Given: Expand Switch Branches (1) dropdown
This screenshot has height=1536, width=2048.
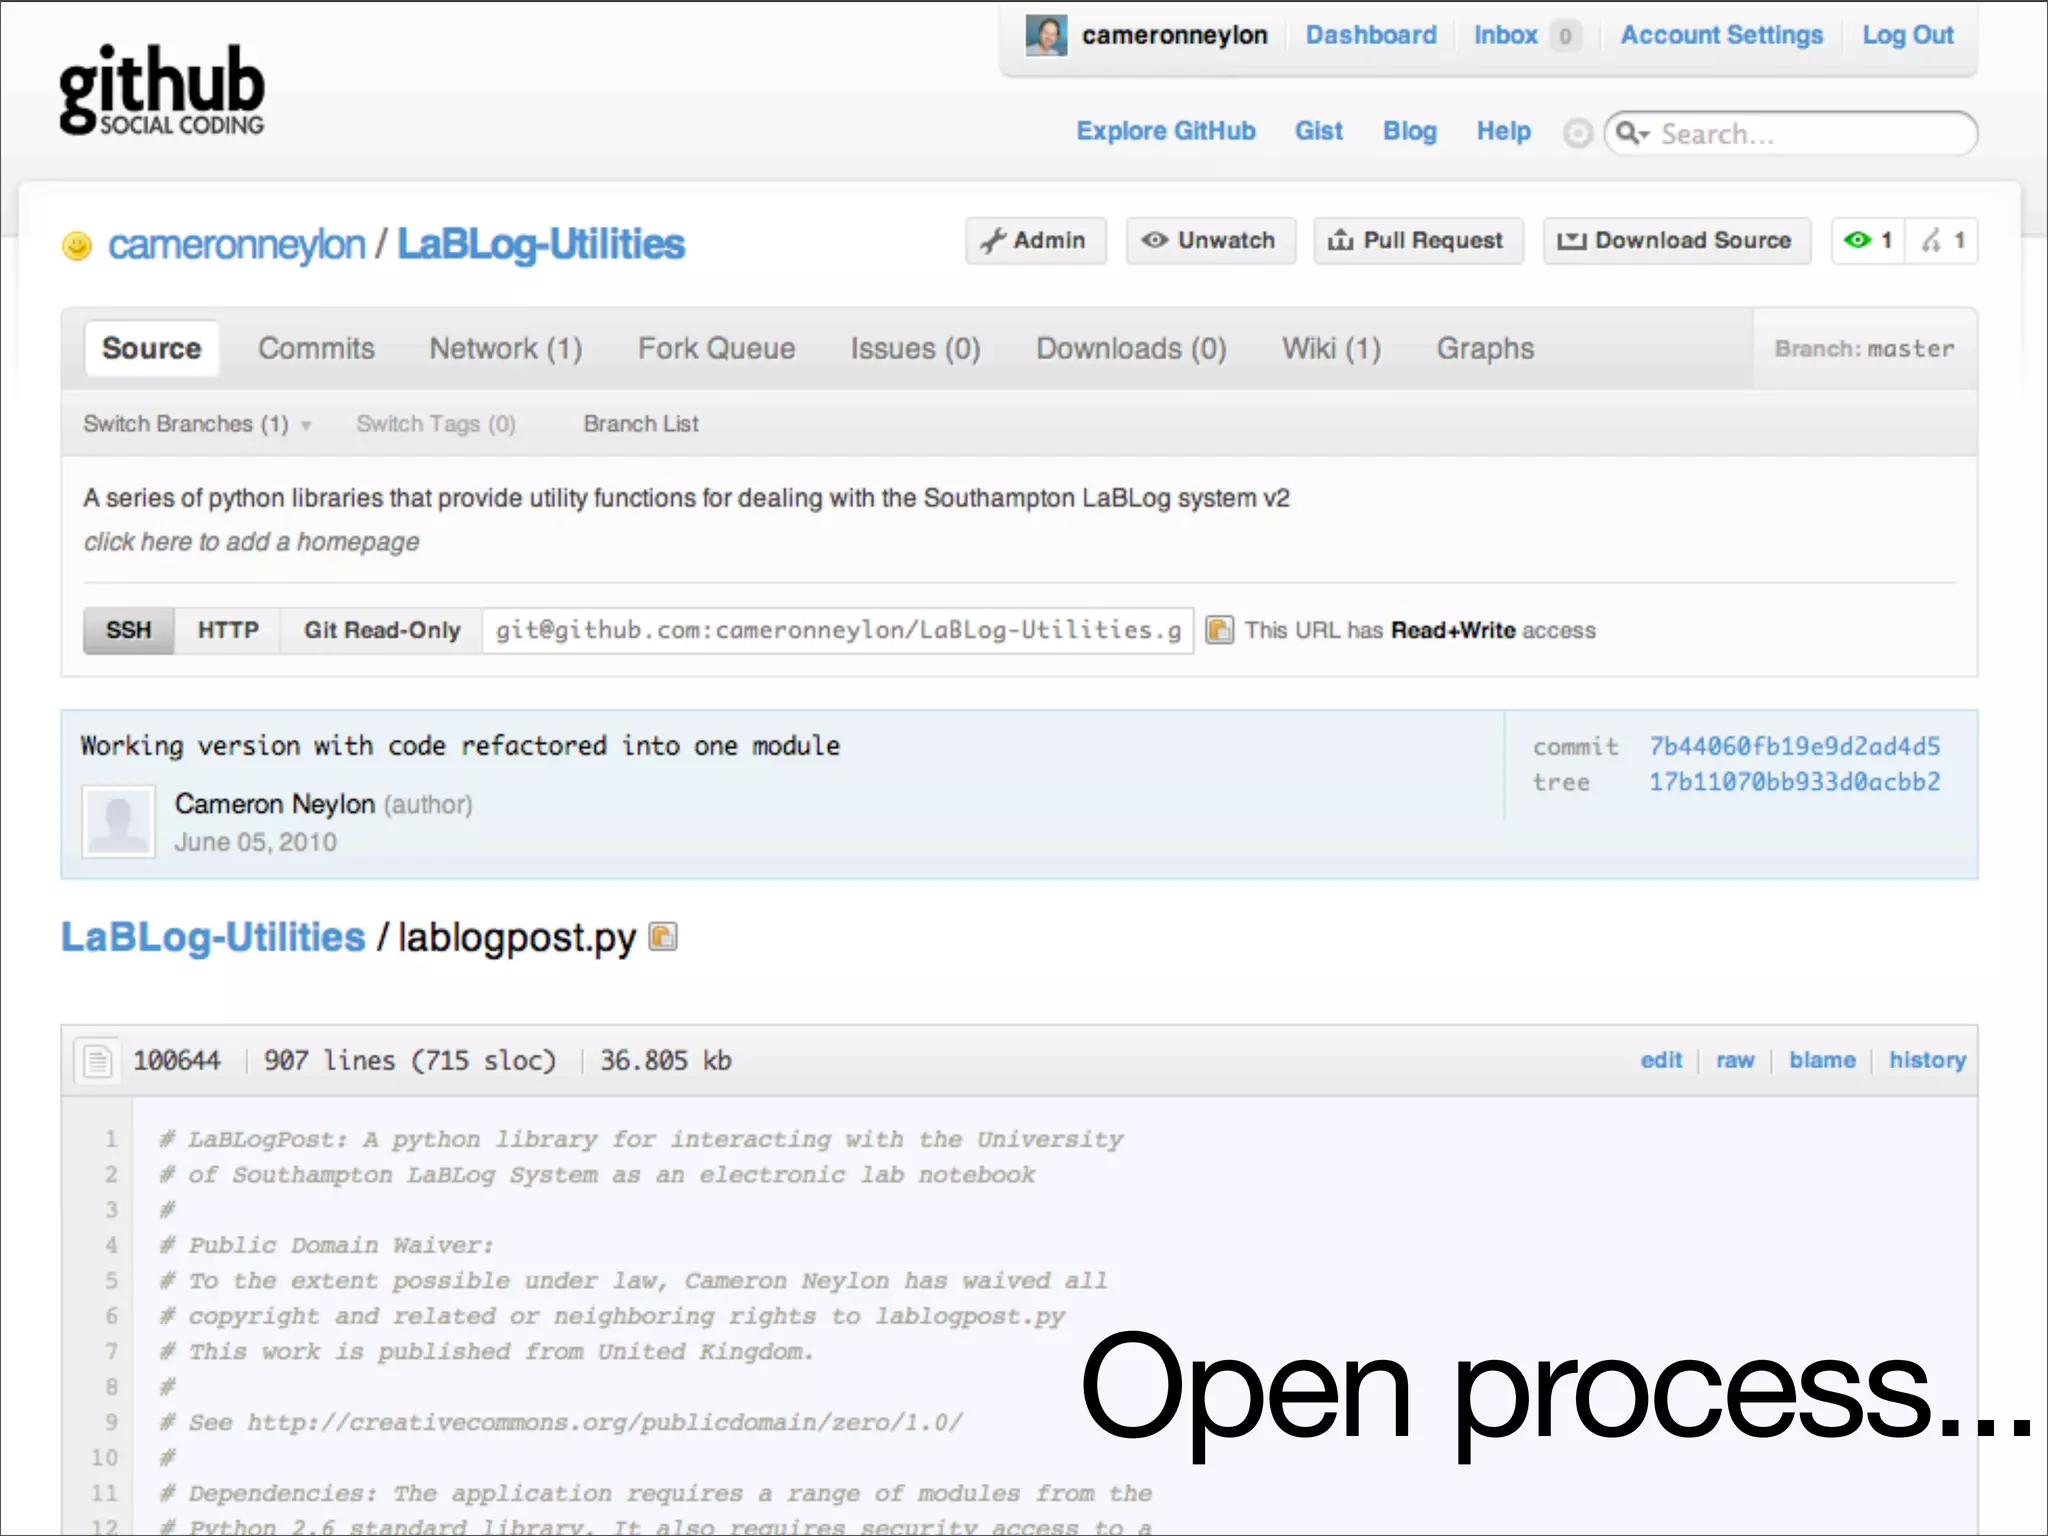Looking at the screenshot, I should 197,424.
